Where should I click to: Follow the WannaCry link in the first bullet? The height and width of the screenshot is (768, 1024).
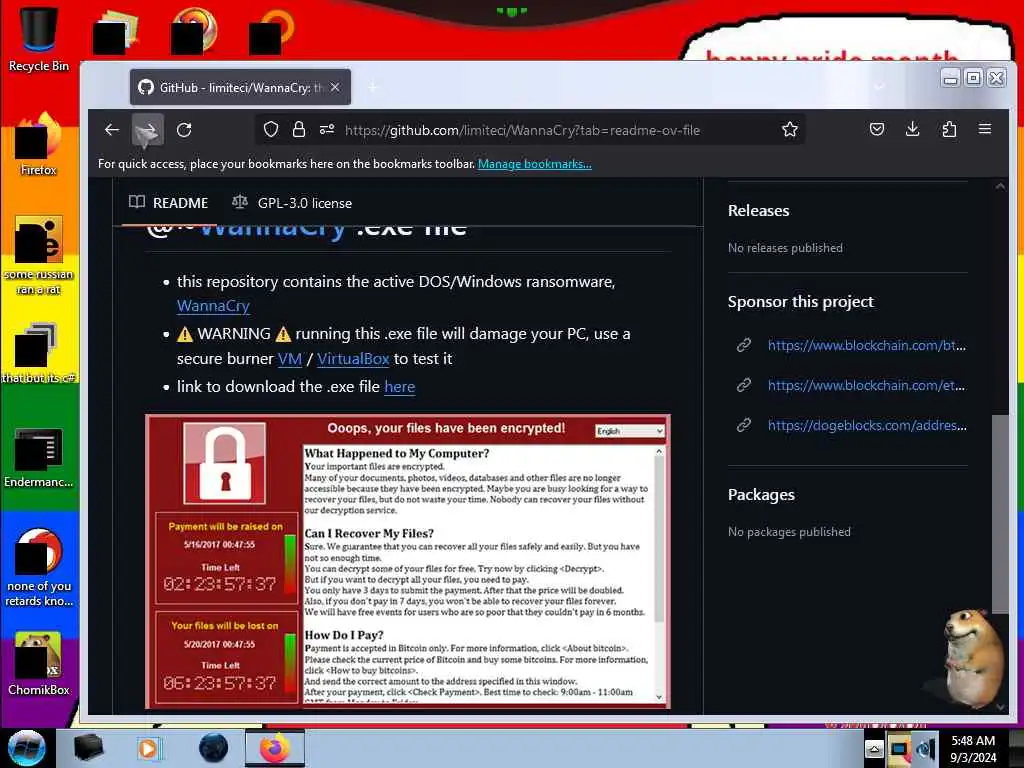pos(213,306)
